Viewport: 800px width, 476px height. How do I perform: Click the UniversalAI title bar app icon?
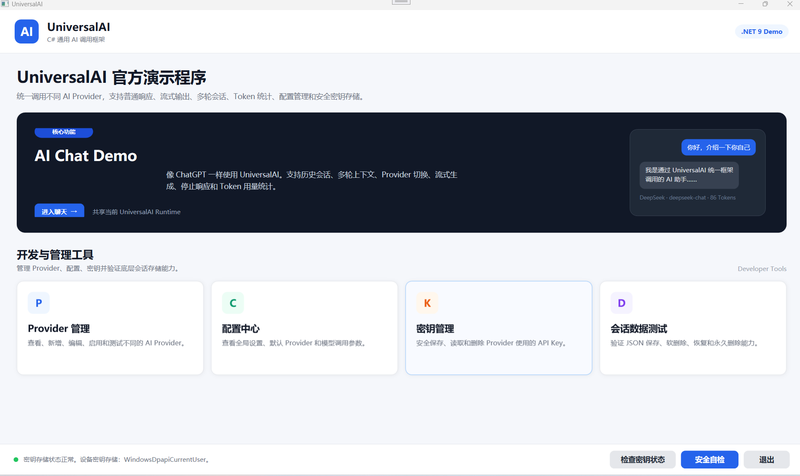tap(5, 4)
